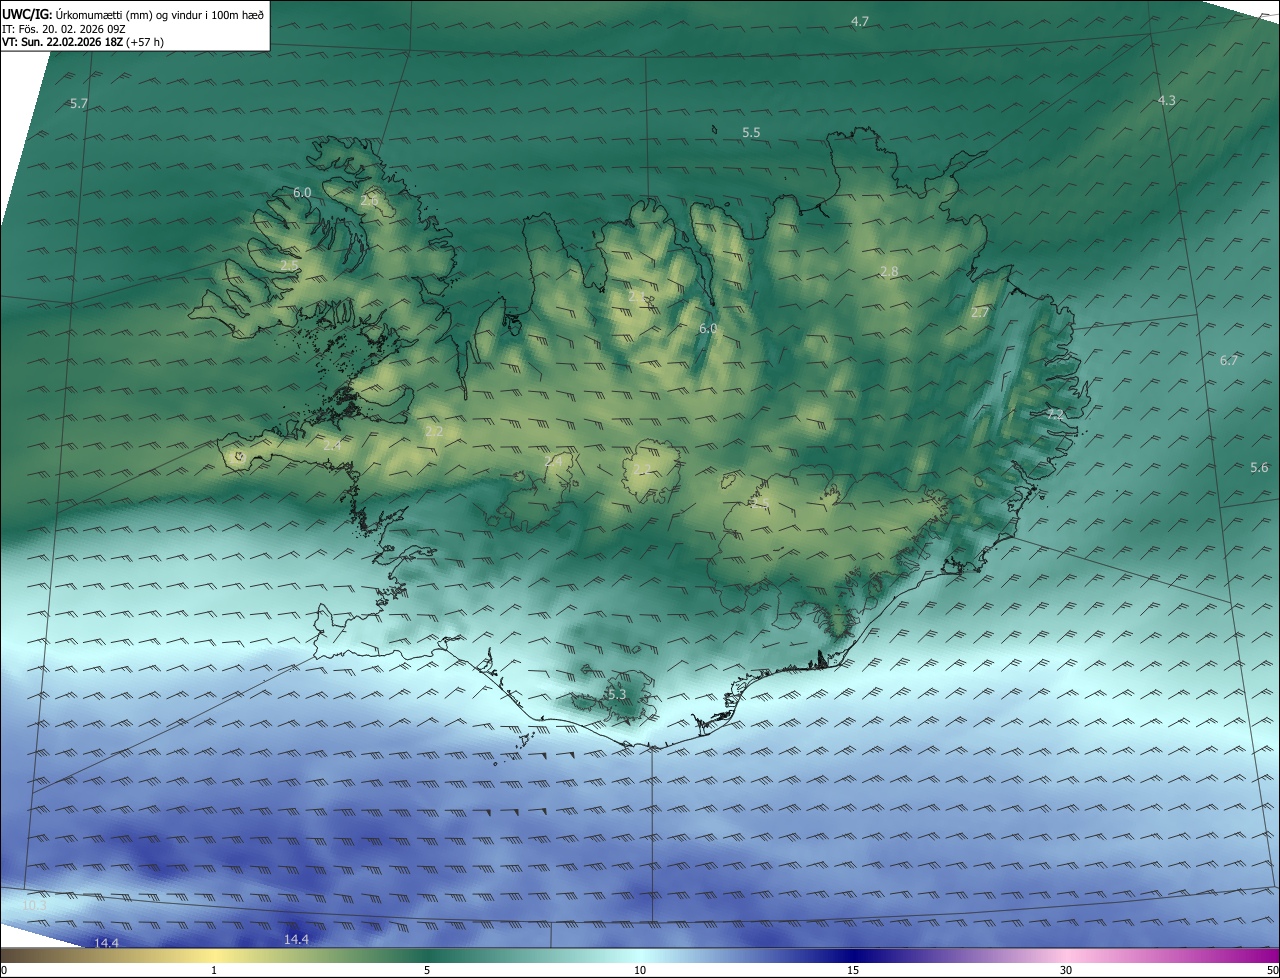Viewport: 1280px width, 978px height.
Task: Click the "5" tick label on the color scale
Action: click(x=427, y=970)
